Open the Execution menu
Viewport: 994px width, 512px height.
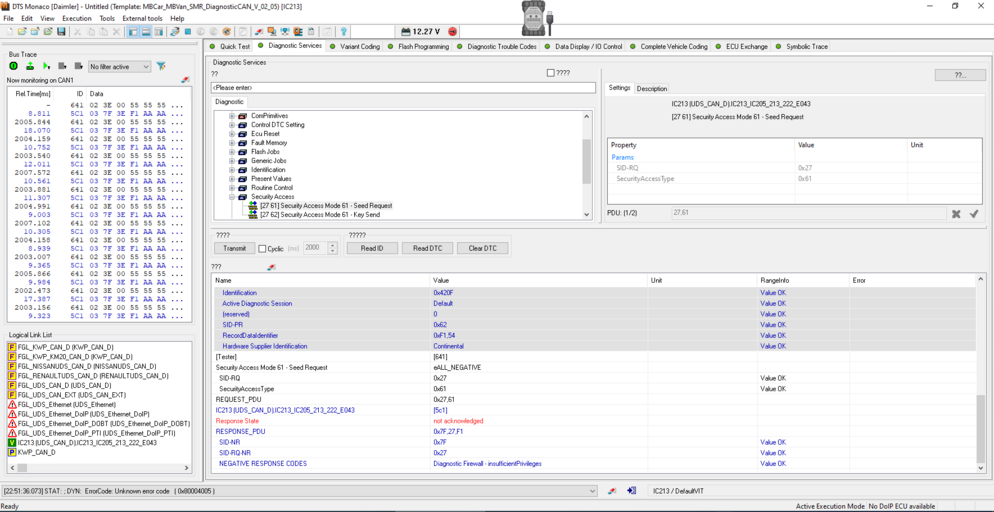[x=77, y=18]
